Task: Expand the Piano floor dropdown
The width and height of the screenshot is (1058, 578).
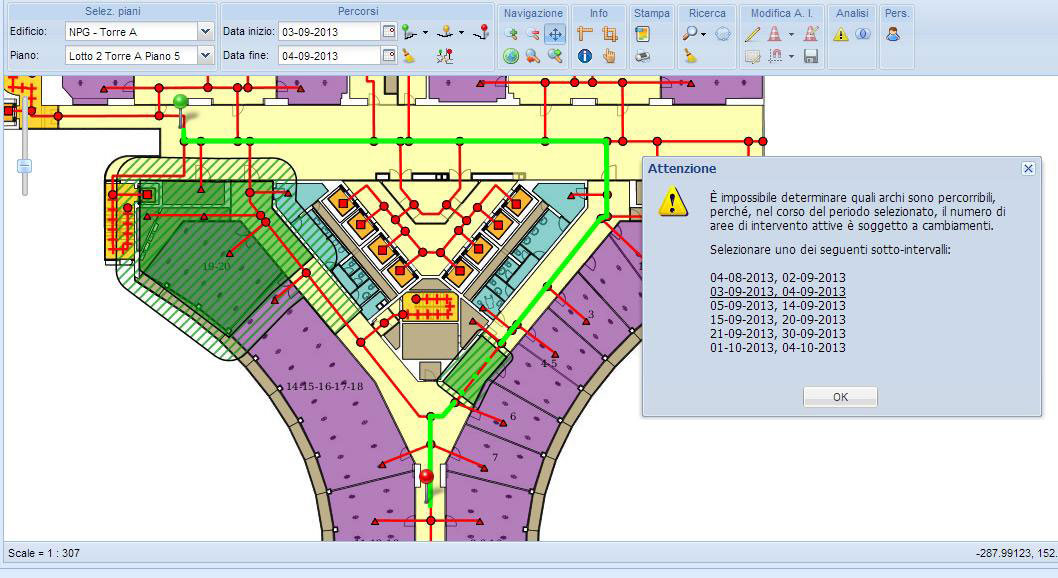Action: point(205,56)
